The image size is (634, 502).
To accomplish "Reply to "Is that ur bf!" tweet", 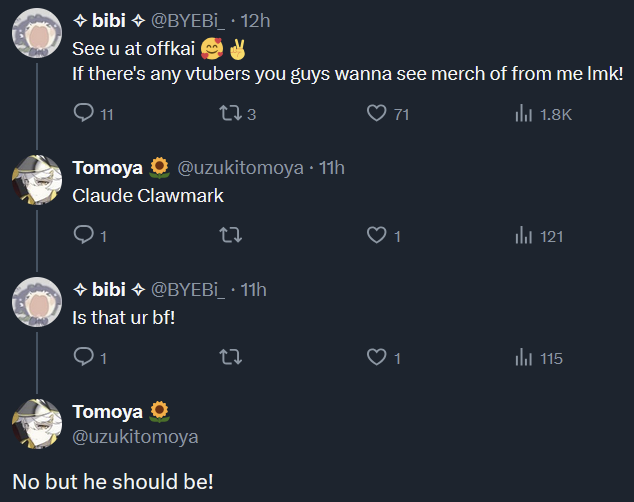I will (x=84, y=358).
